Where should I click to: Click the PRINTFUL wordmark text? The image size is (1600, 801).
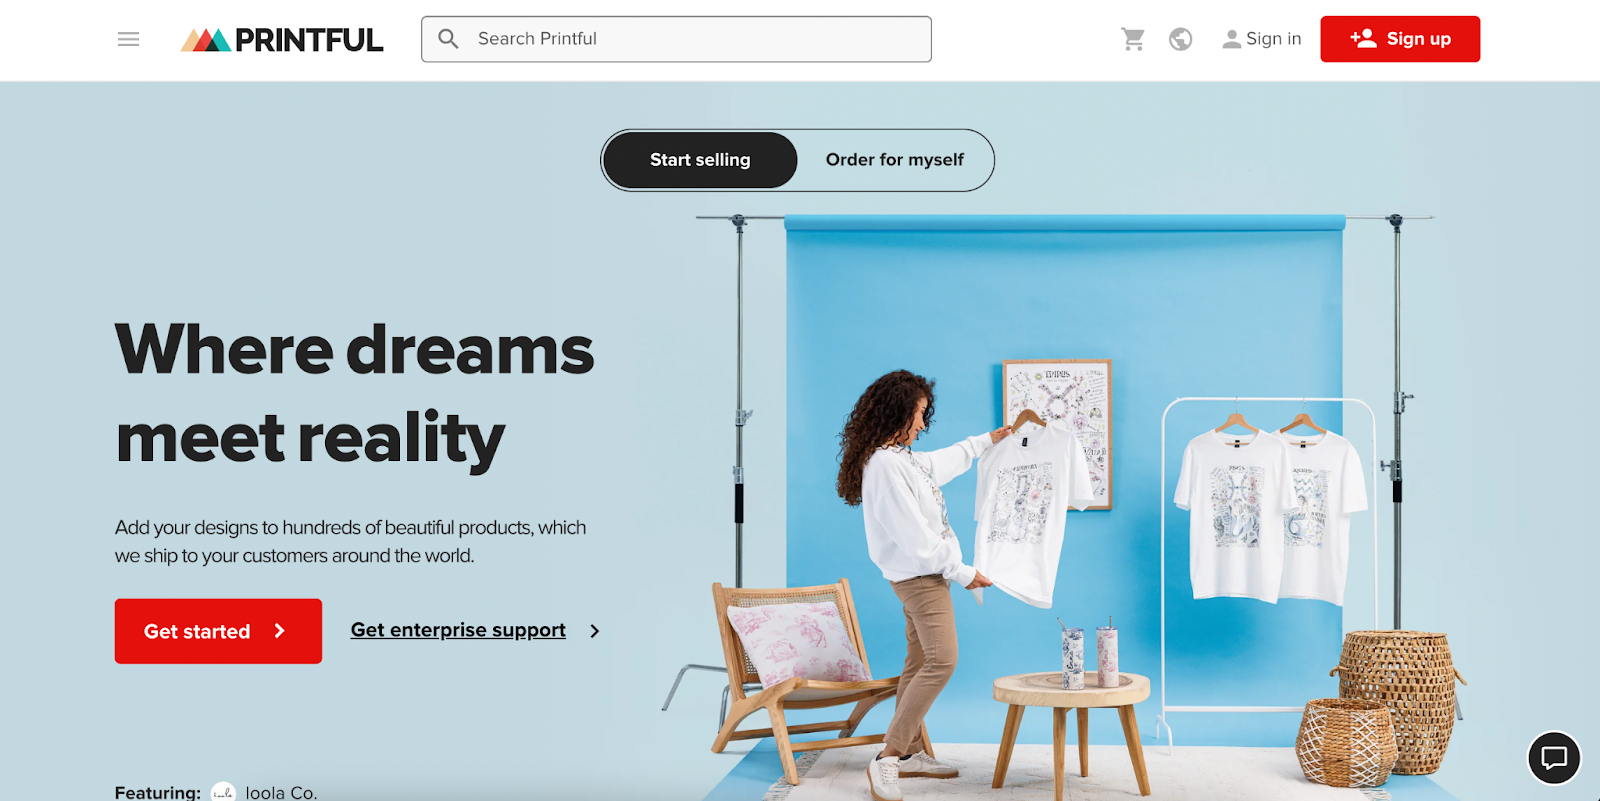coord(309,40)
